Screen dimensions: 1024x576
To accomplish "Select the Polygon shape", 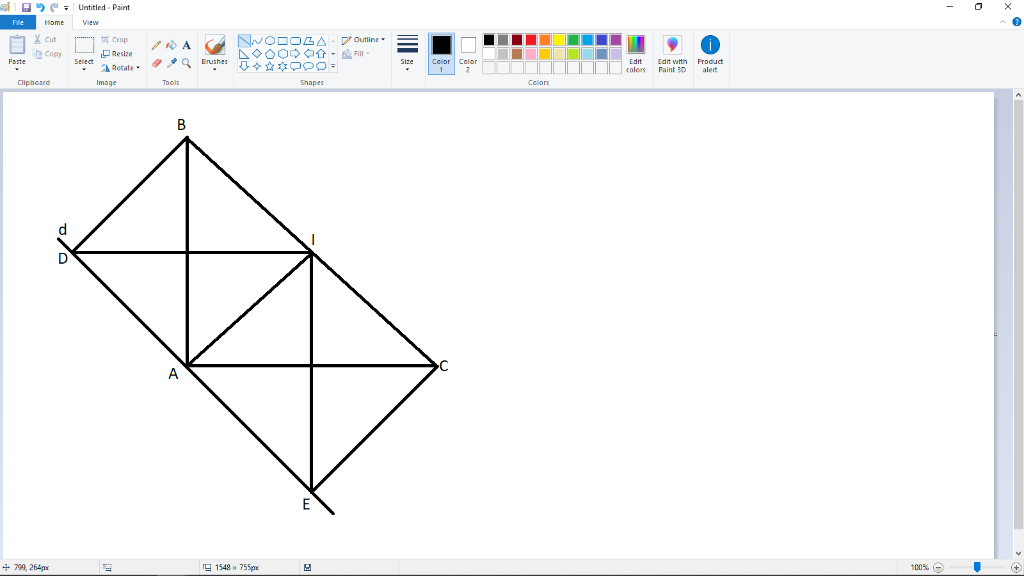I will (x=308, y=40).
